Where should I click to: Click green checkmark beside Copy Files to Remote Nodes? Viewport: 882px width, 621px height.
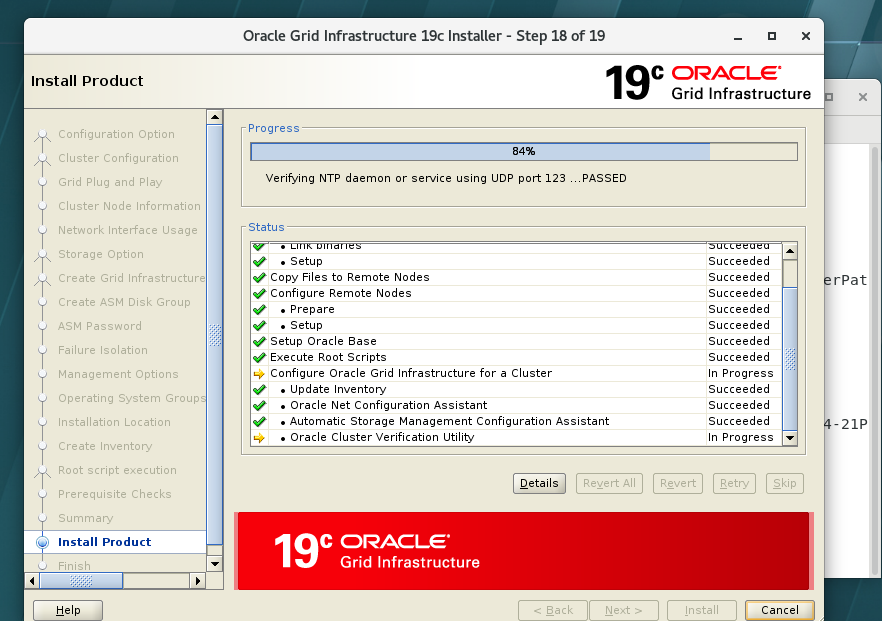click(x=259, y=277)
